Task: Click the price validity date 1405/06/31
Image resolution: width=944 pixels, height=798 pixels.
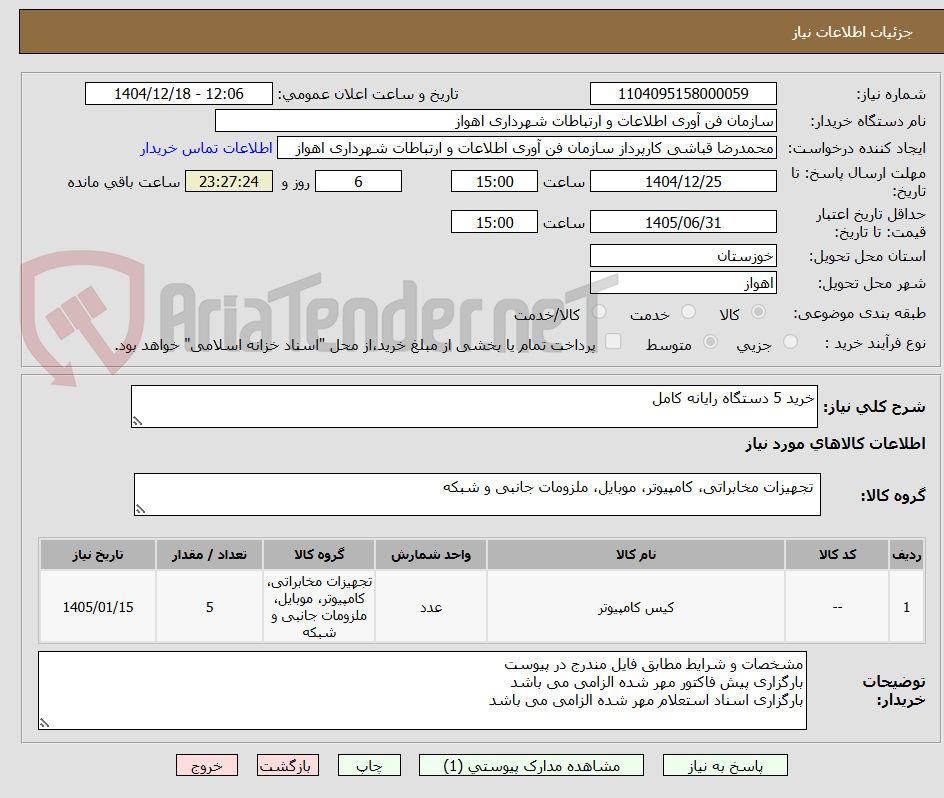Action: 683,222
